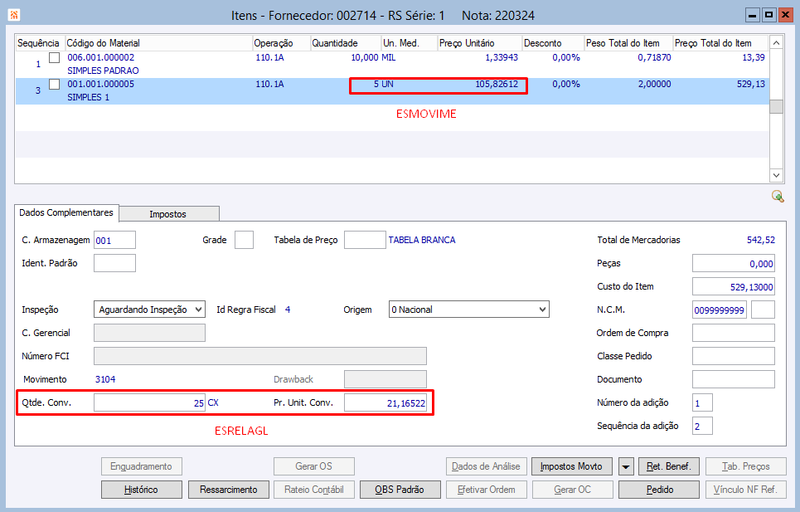This screenshot has width=800, height=512.
Task: Click the small field beside N.C.M. code
Action: pos(763,310)
